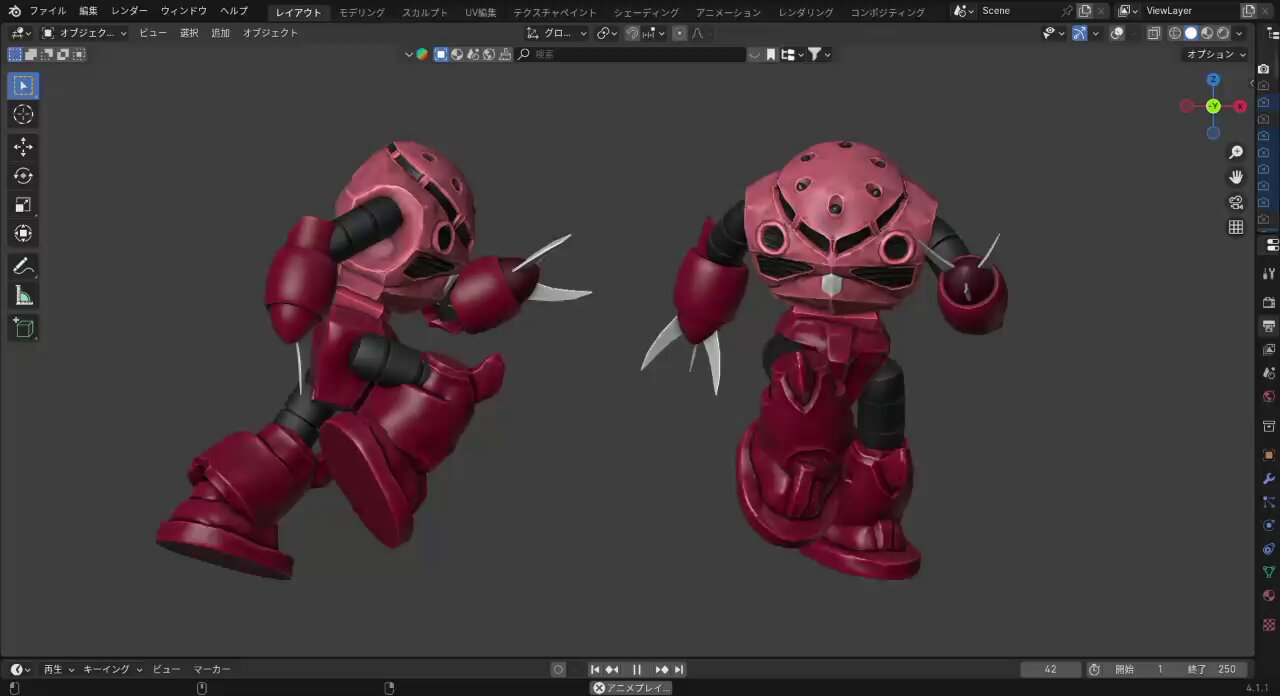1280x696 pixels.
Task: Open the 編集 menu
Action: [x=88, y=11]
